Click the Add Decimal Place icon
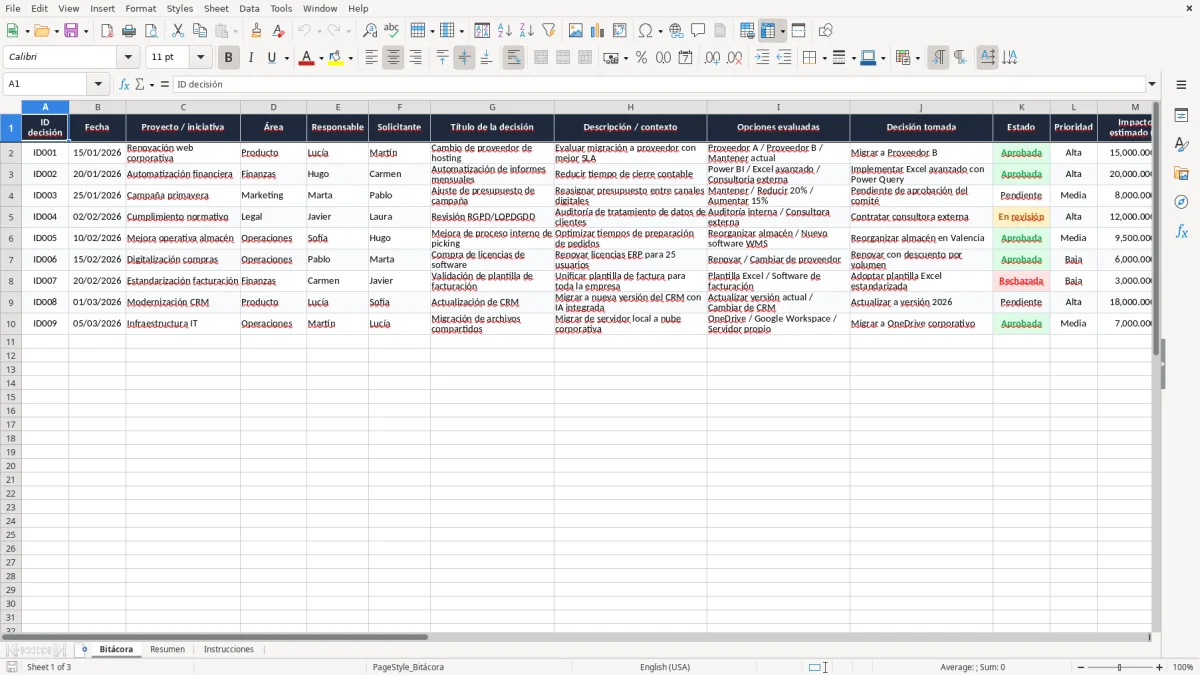 (712, 58)
